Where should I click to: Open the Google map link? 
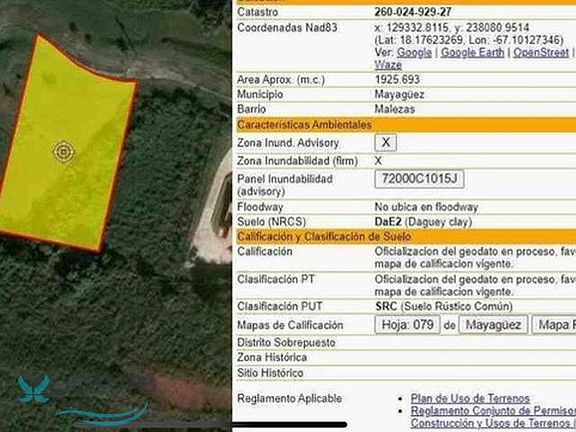coord(414,53)
